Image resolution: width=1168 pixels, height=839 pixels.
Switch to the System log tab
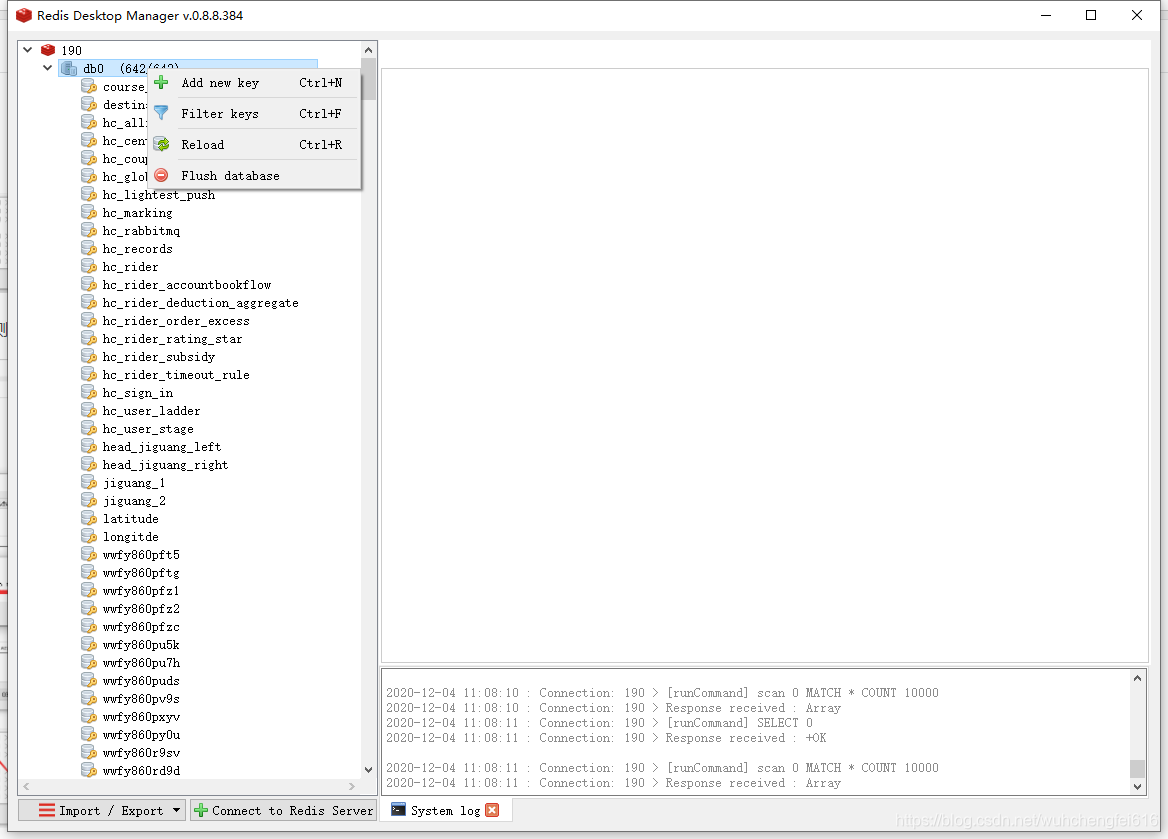[x=445, y=810]
